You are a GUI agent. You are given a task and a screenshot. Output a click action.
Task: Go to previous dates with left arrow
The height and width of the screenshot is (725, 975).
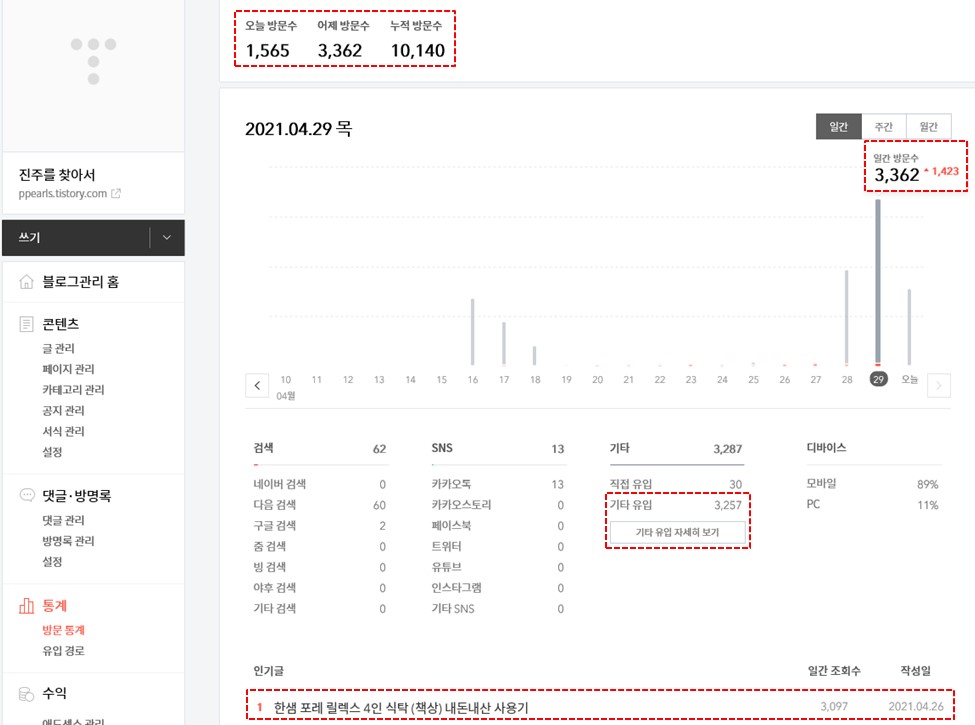(x=257, y=386)
